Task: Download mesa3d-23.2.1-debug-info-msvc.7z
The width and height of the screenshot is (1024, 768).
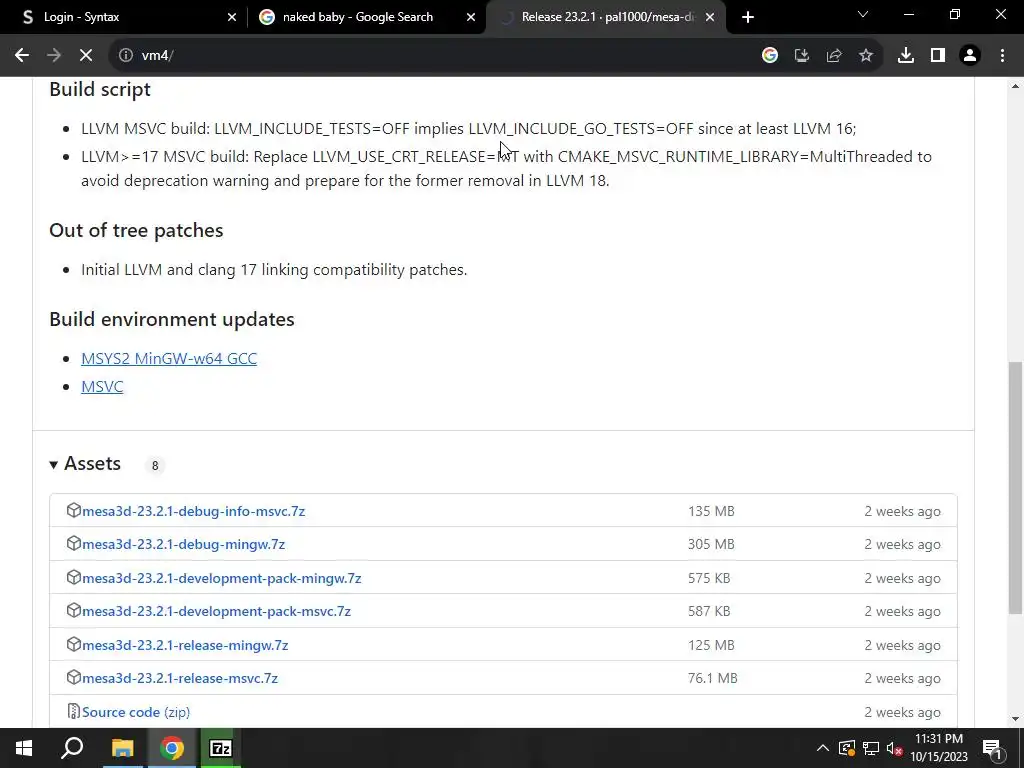Action: [x=193, y=511]
